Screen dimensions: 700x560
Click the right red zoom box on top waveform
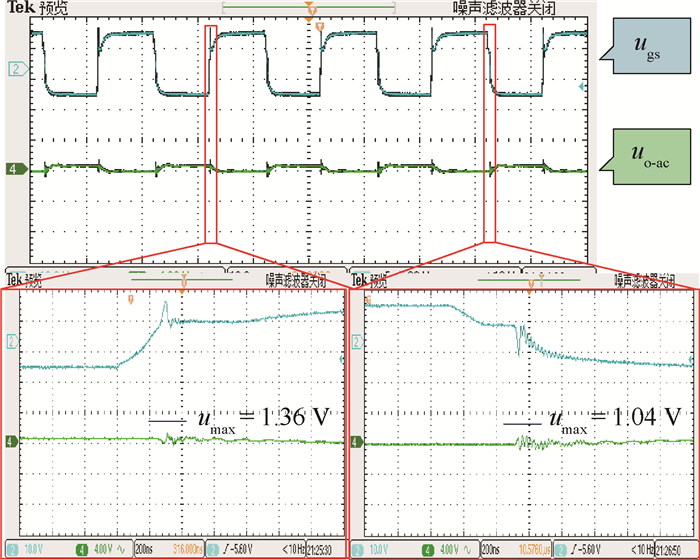[489, 133]
